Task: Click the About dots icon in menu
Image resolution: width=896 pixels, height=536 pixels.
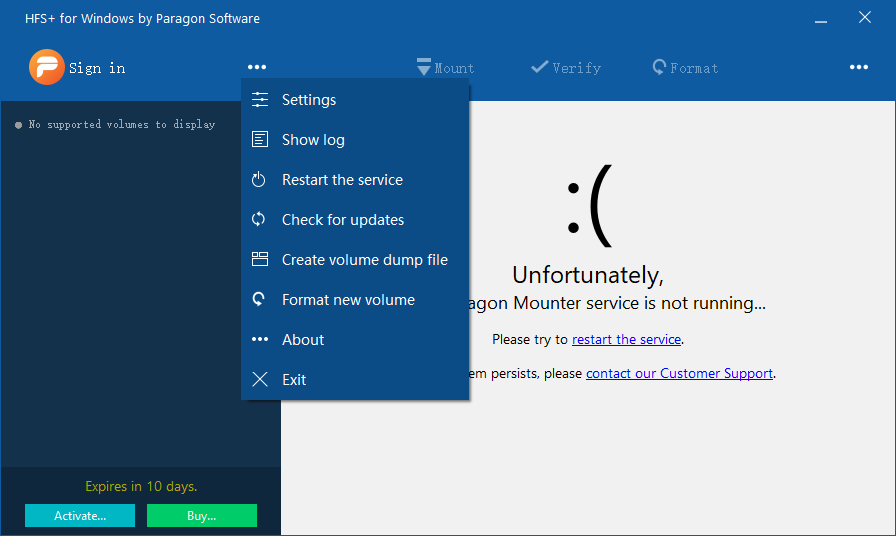Action: 260,340
